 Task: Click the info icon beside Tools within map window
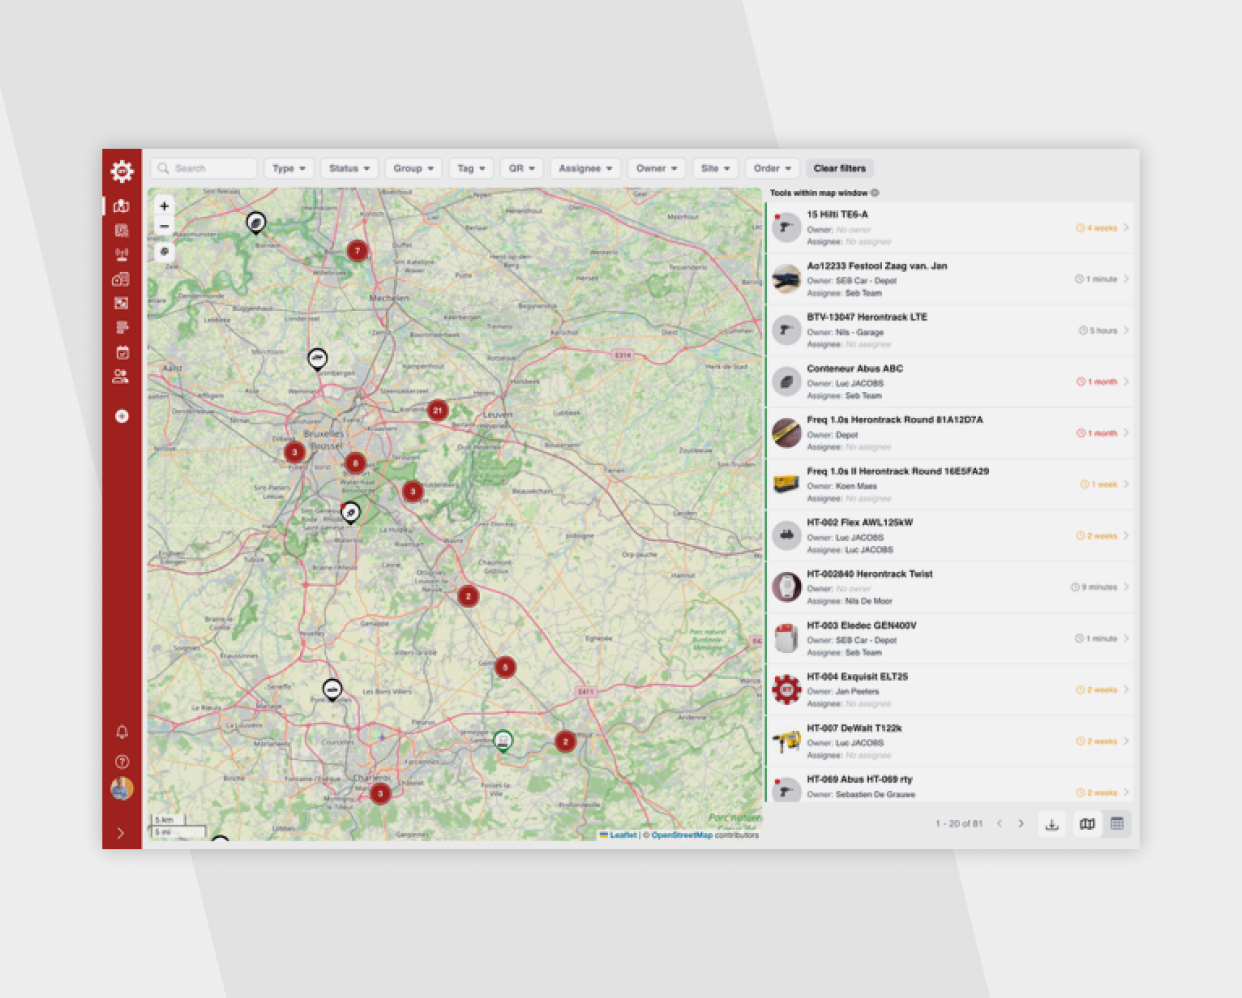click(x=875, y=193)
